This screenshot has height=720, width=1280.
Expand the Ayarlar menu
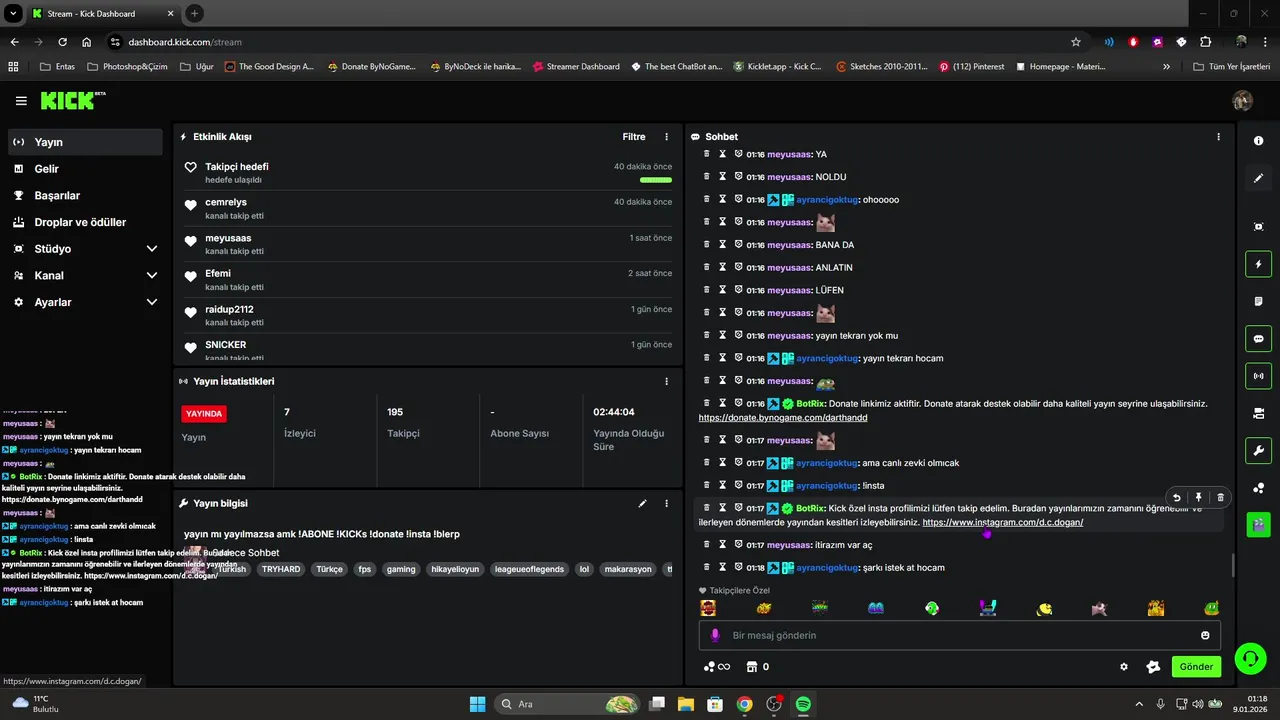85,302
